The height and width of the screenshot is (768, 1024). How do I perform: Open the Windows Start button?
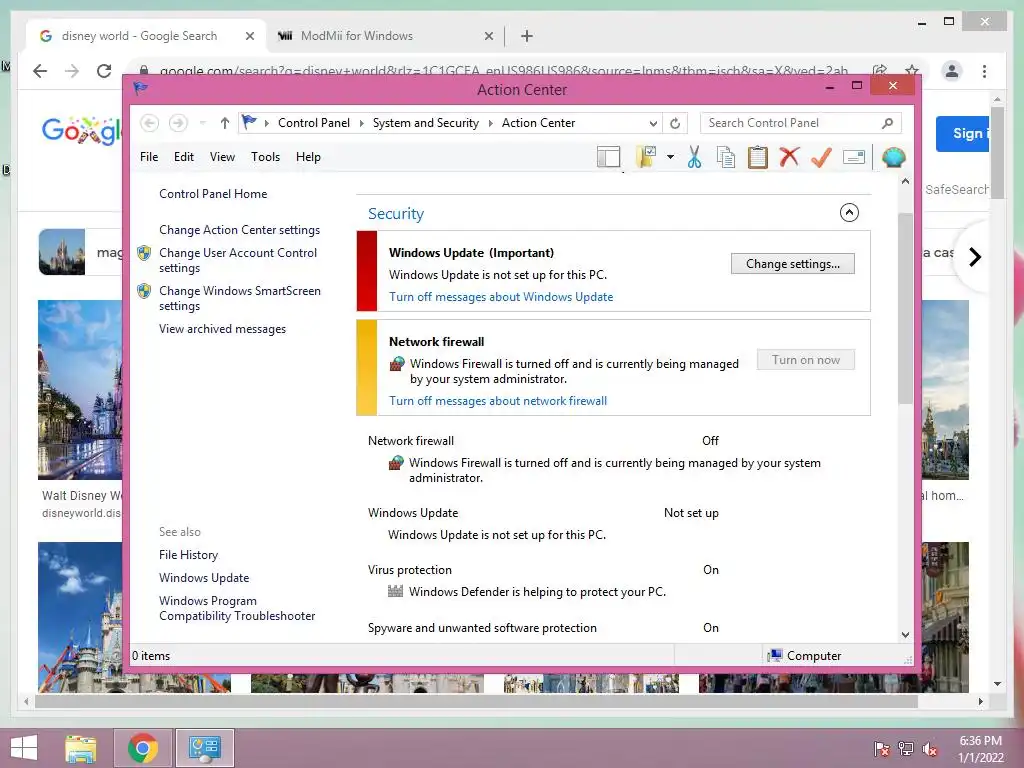[24, 748]
